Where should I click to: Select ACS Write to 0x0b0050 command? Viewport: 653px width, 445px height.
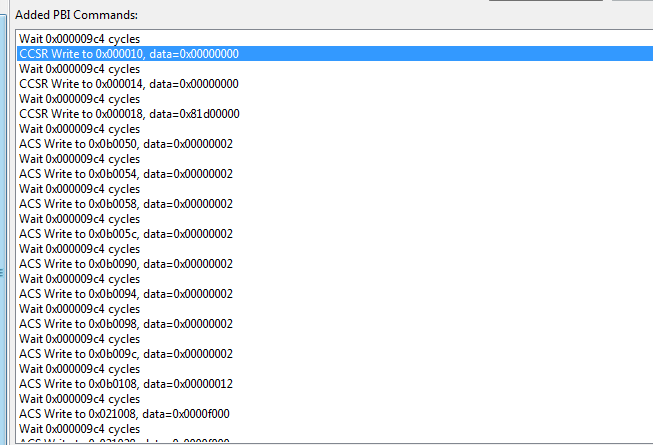(335, 144)
